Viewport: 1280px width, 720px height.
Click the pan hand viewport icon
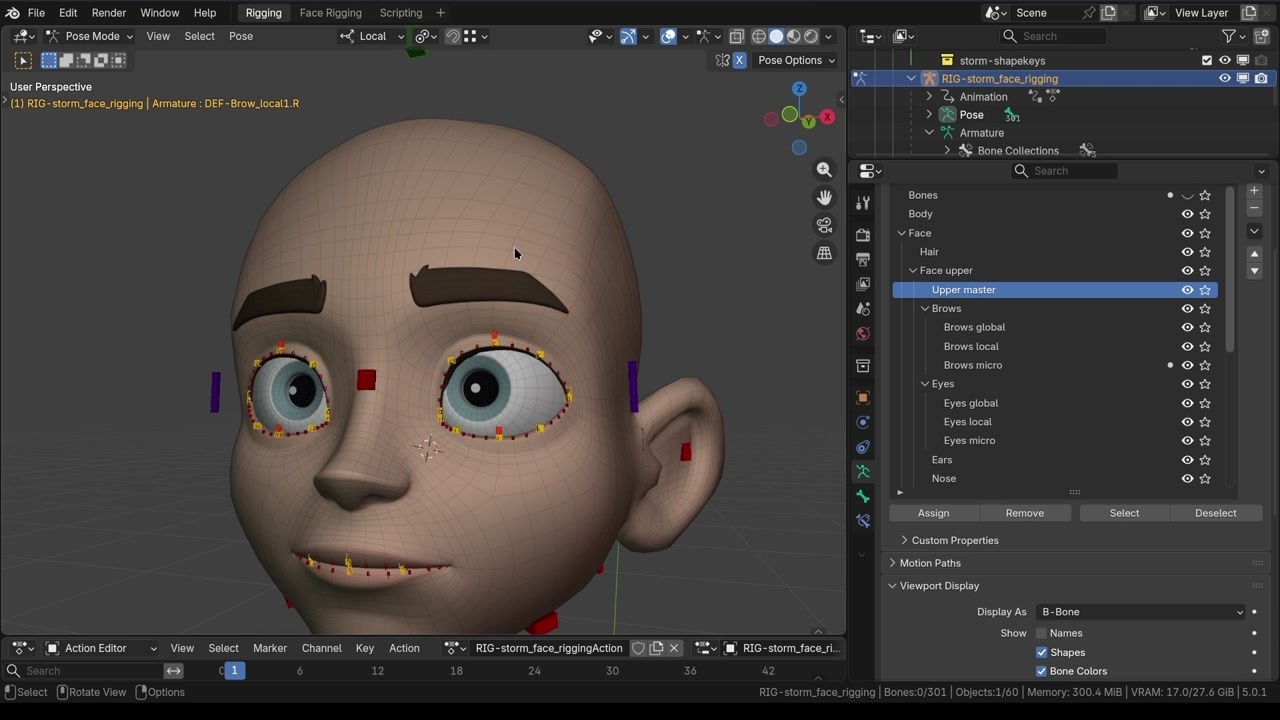824,198
